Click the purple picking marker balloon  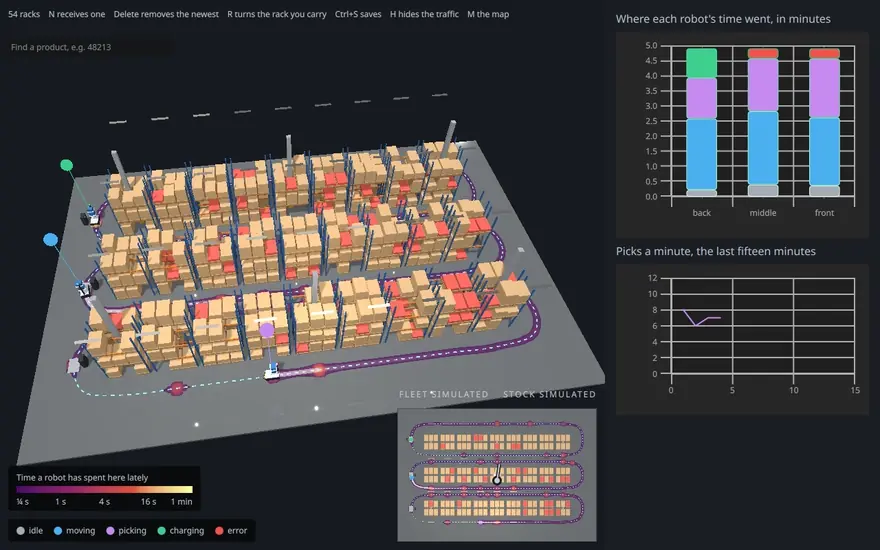tap(267, 330)
